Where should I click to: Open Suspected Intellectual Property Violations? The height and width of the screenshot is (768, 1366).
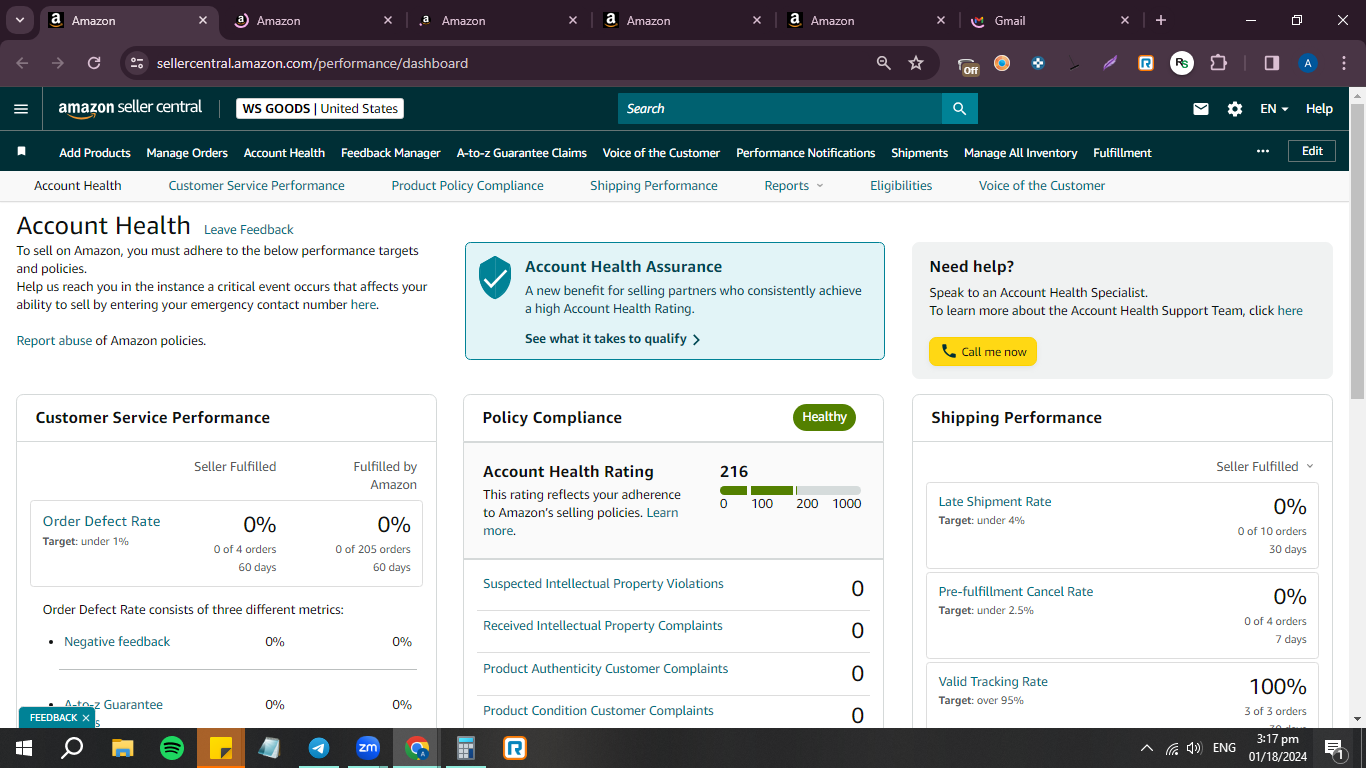[x=603, y=584]
